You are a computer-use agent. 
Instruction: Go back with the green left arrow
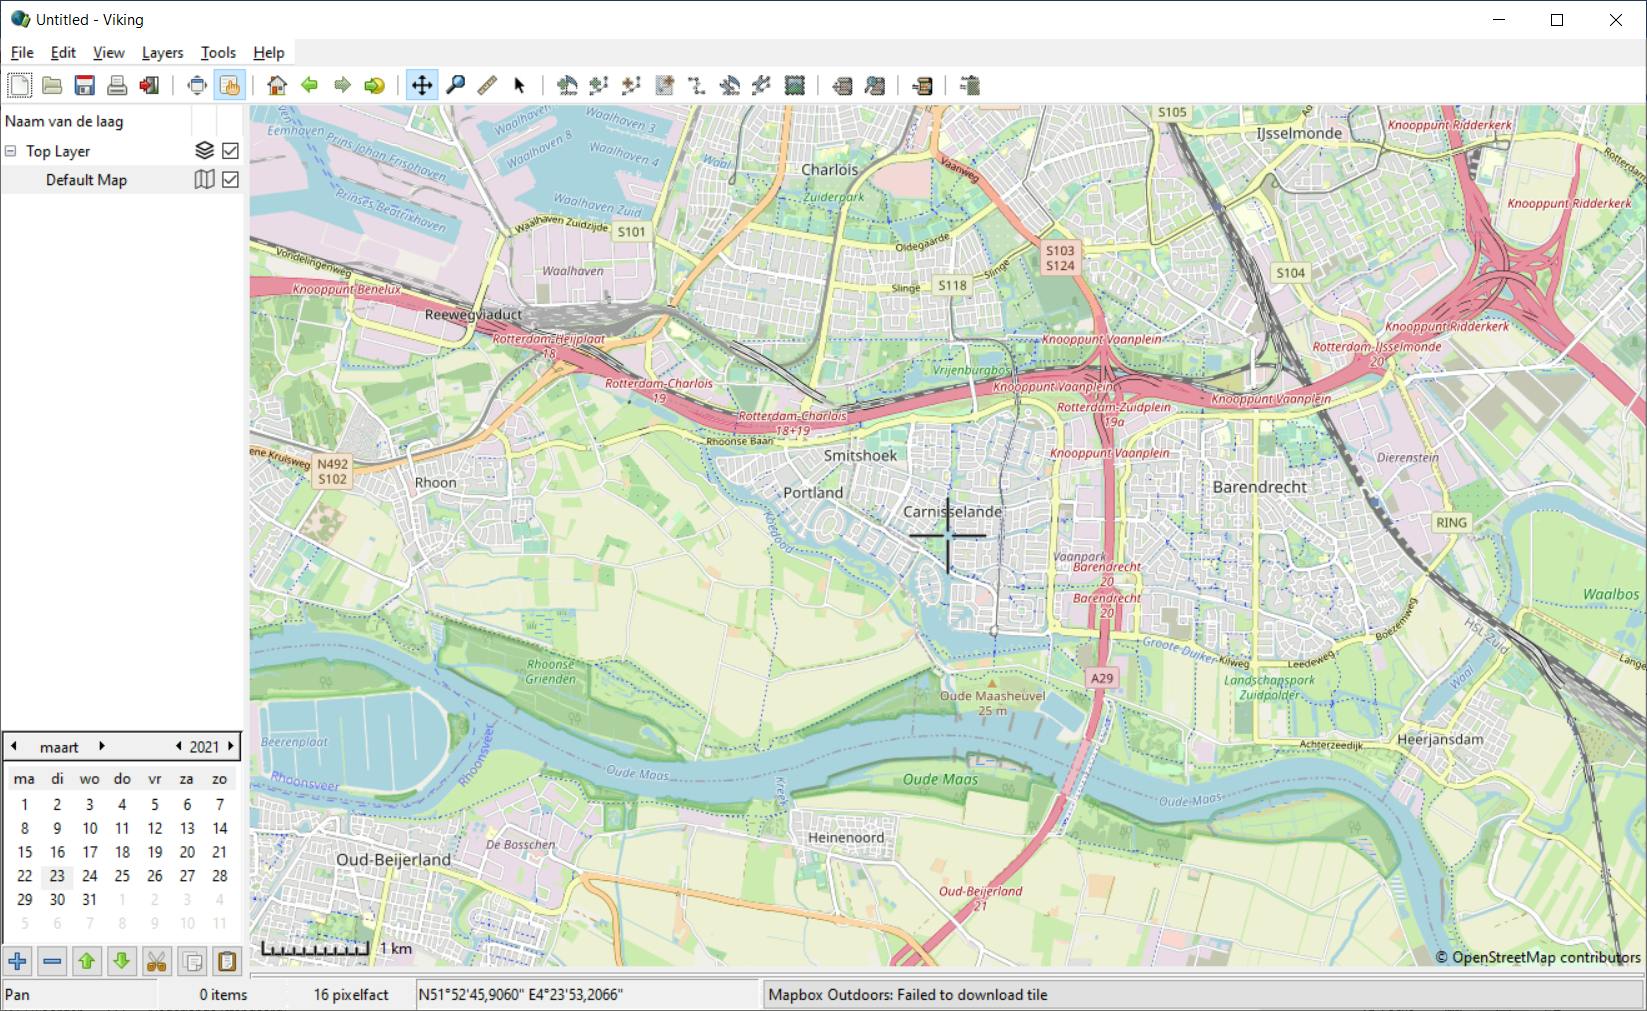[310, 86]
